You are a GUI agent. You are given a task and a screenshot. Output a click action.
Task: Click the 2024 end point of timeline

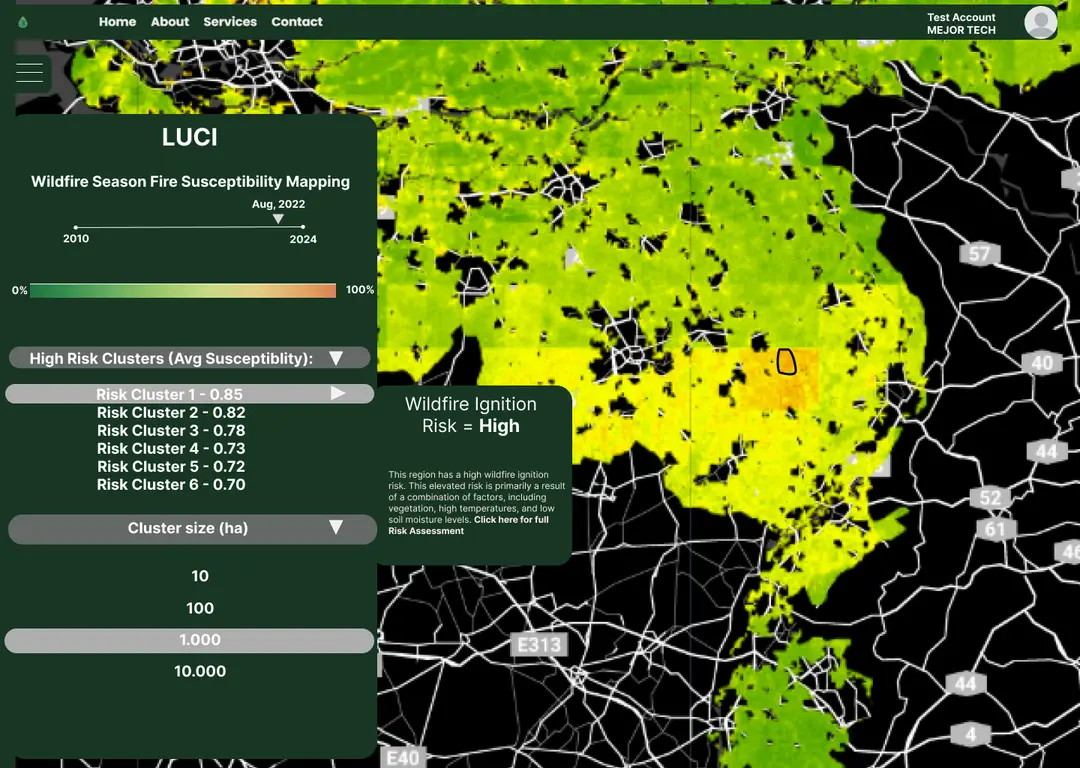click(x=303, y=227)
